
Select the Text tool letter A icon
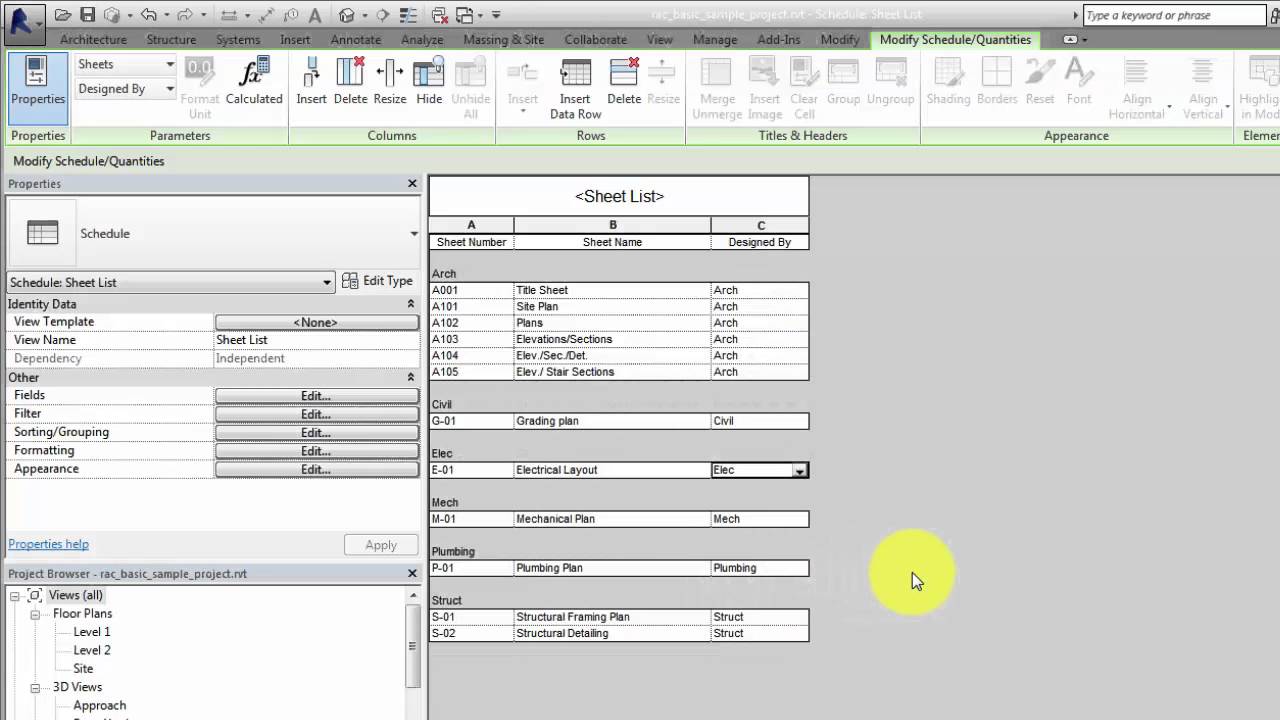314,15
